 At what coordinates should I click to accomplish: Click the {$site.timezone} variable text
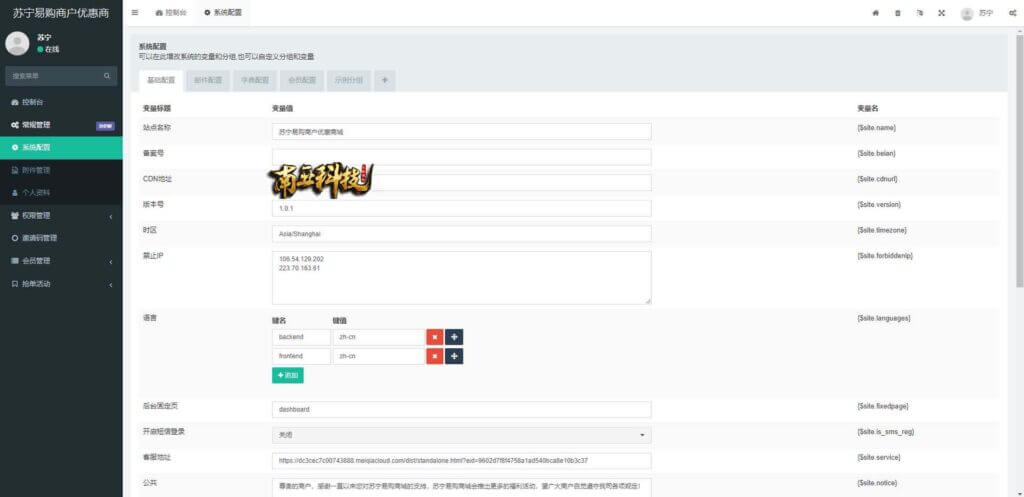pyautogui.click(x=882, y=231)
